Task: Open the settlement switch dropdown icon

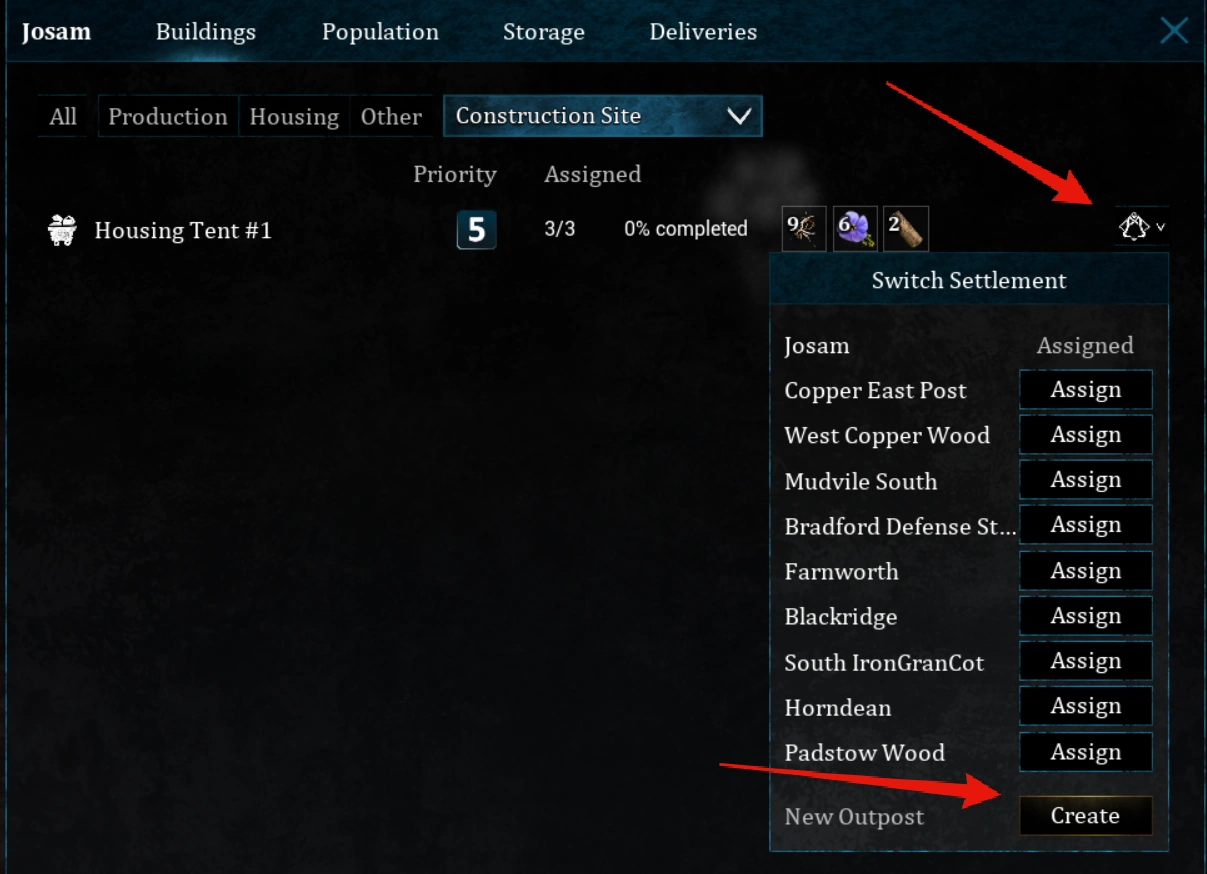Action: [x=1141, y=227]
